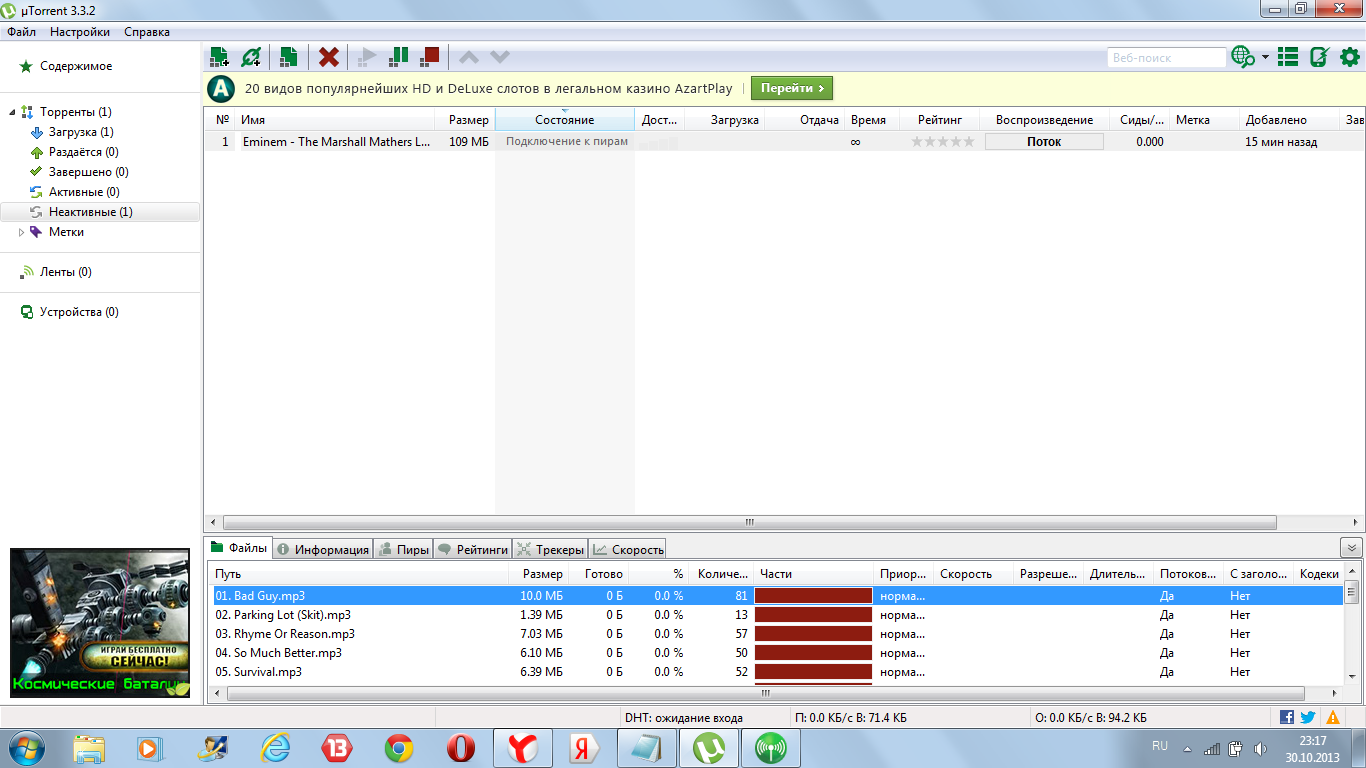Switch to the Файлы tab
The height and width of the screenshot is (768, 1366).
tap(239, 548)
